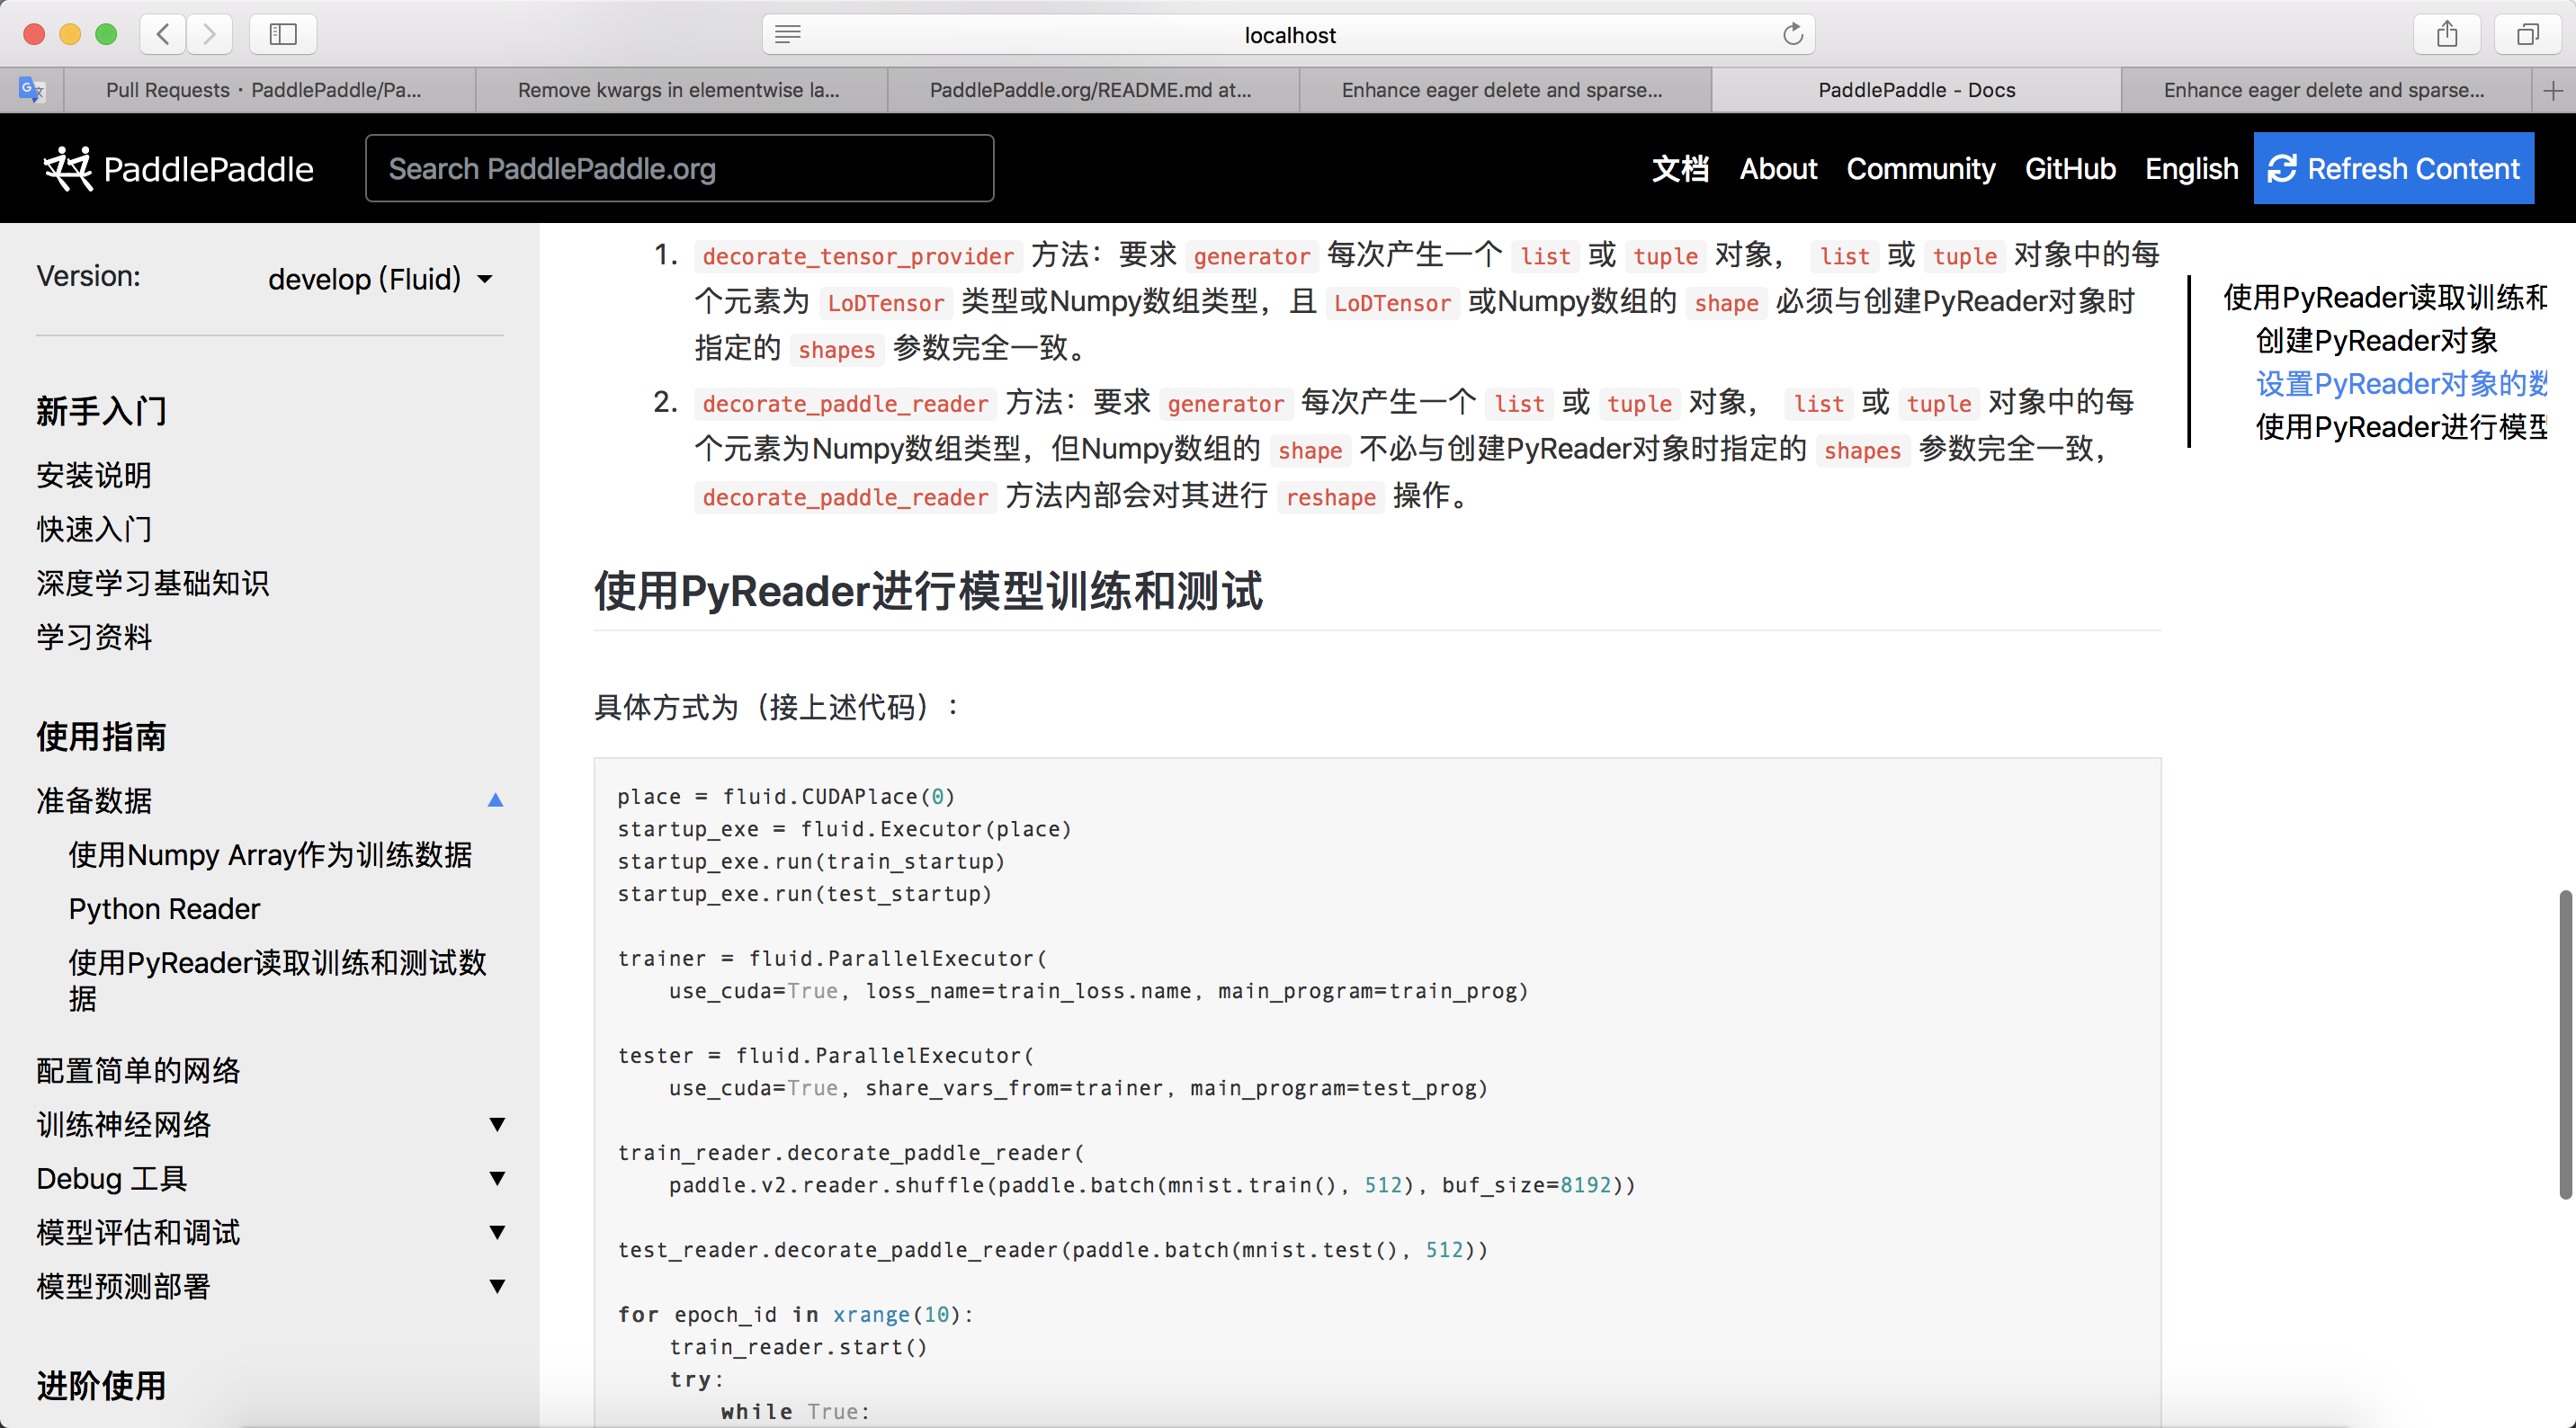Image resolution: width=2576 pixels, height=1428 pixels.
Task: Expand the 训练神经网络 section arrow
Action: pyautogui.click(x=496, y=1124)
